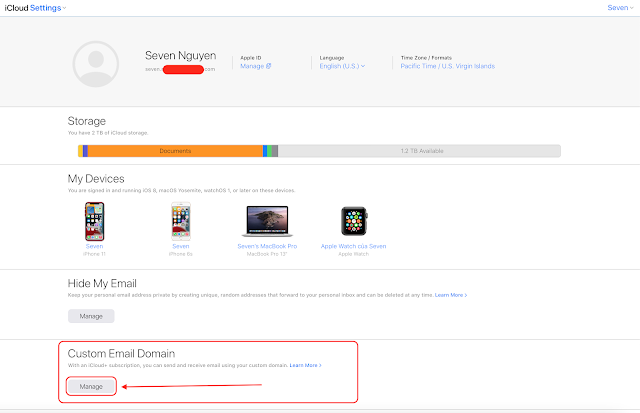The height and width of the screenshot is (413, 640).
Task: Select the Seven's MacBook Pro device icon
Action: click(267, 221)
